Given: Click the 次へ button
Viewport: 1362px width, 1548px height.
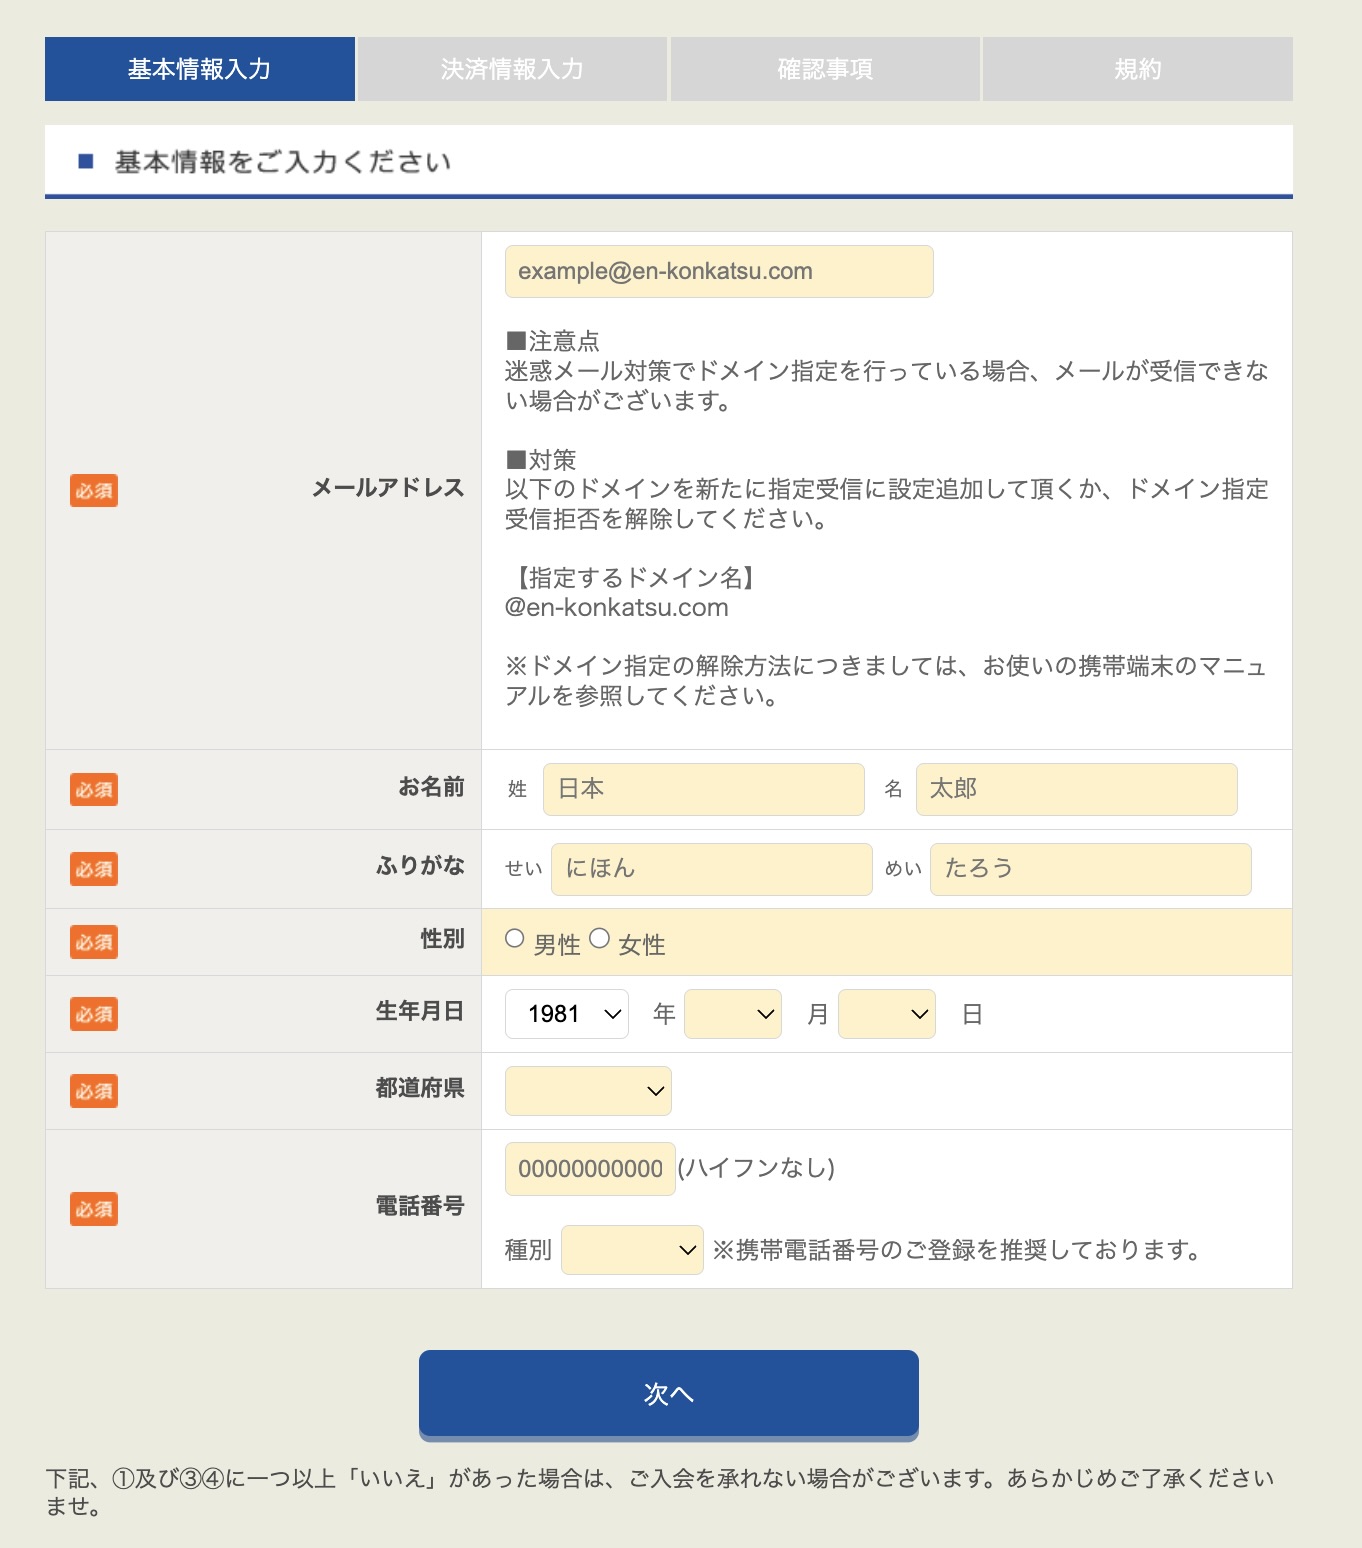Looking at the screenshot, I should coord(669,1394).
